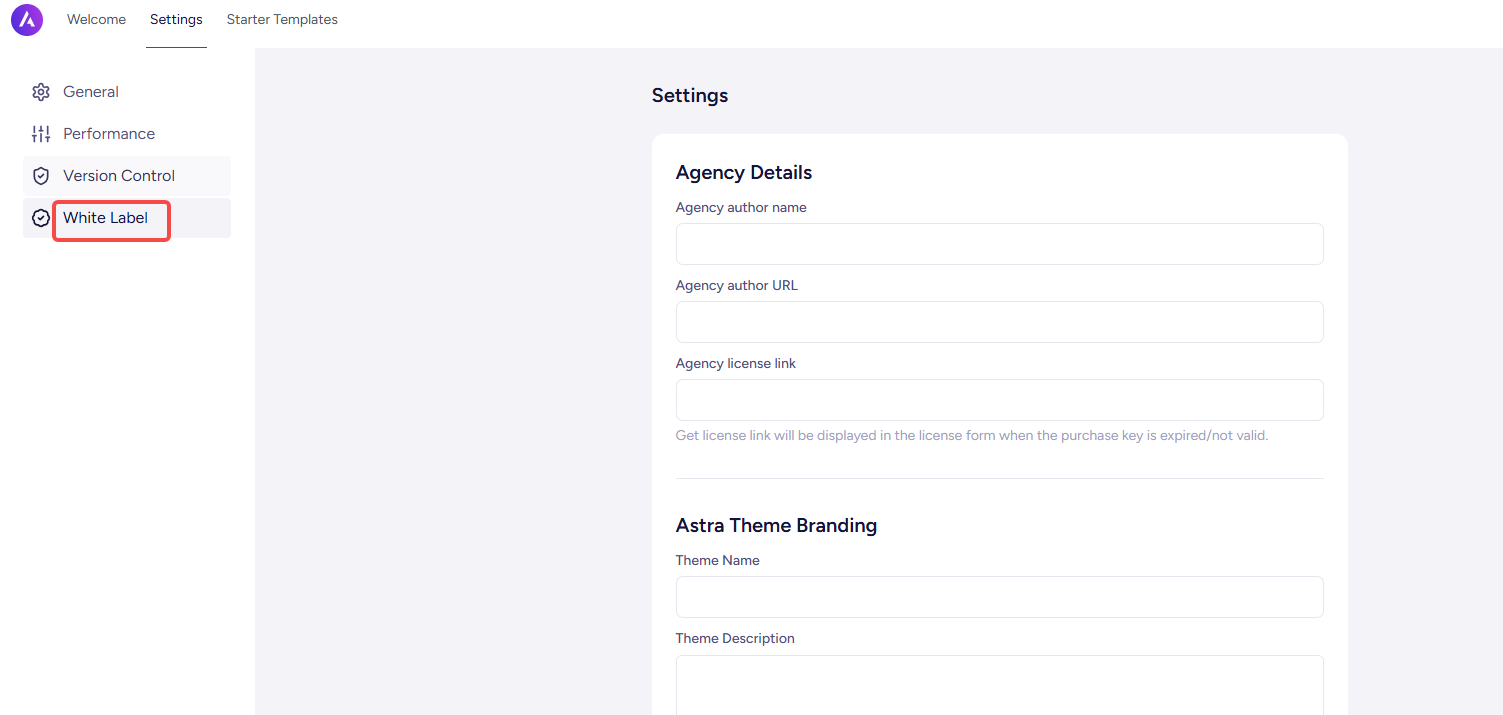Open the Version Control section

click(x=119, y=176)
